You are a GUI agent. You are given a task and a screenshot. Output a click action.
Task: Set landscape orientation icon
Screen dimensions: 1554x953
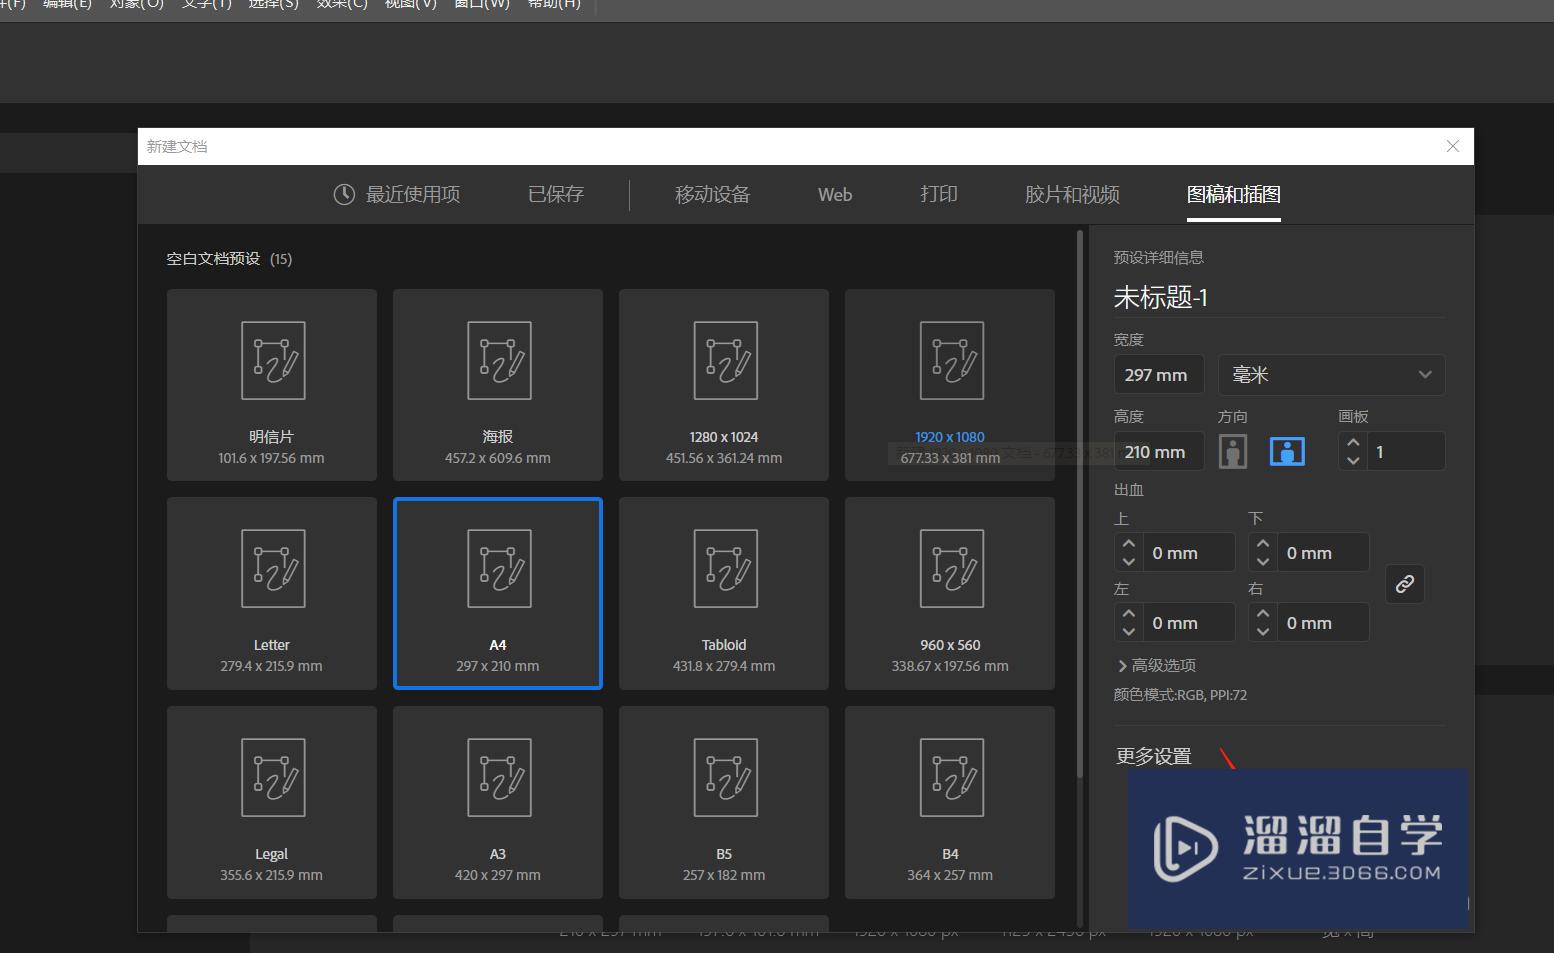click(1287, 452)
